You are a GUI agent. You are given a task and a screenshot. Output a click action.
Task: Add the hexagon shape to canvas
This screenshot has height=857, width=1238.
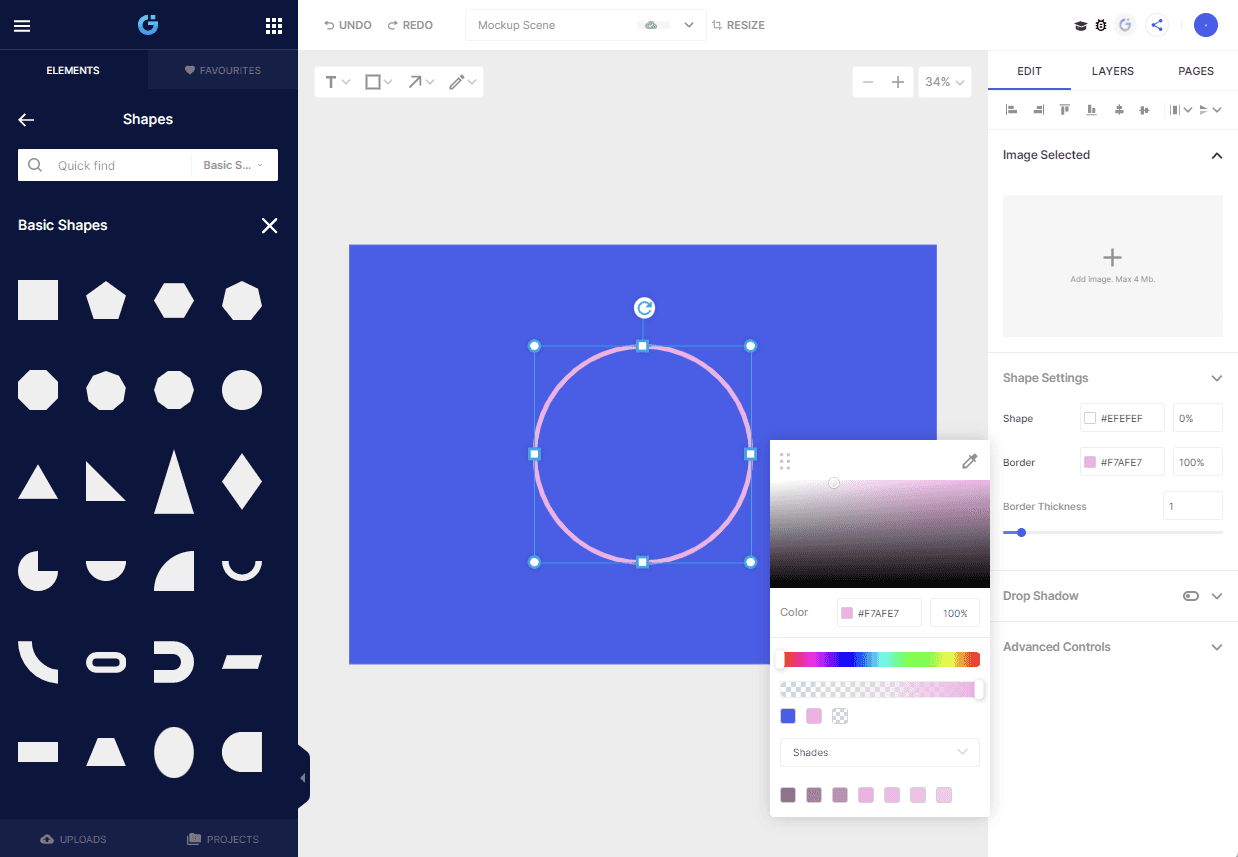click(x=174, y=300)
